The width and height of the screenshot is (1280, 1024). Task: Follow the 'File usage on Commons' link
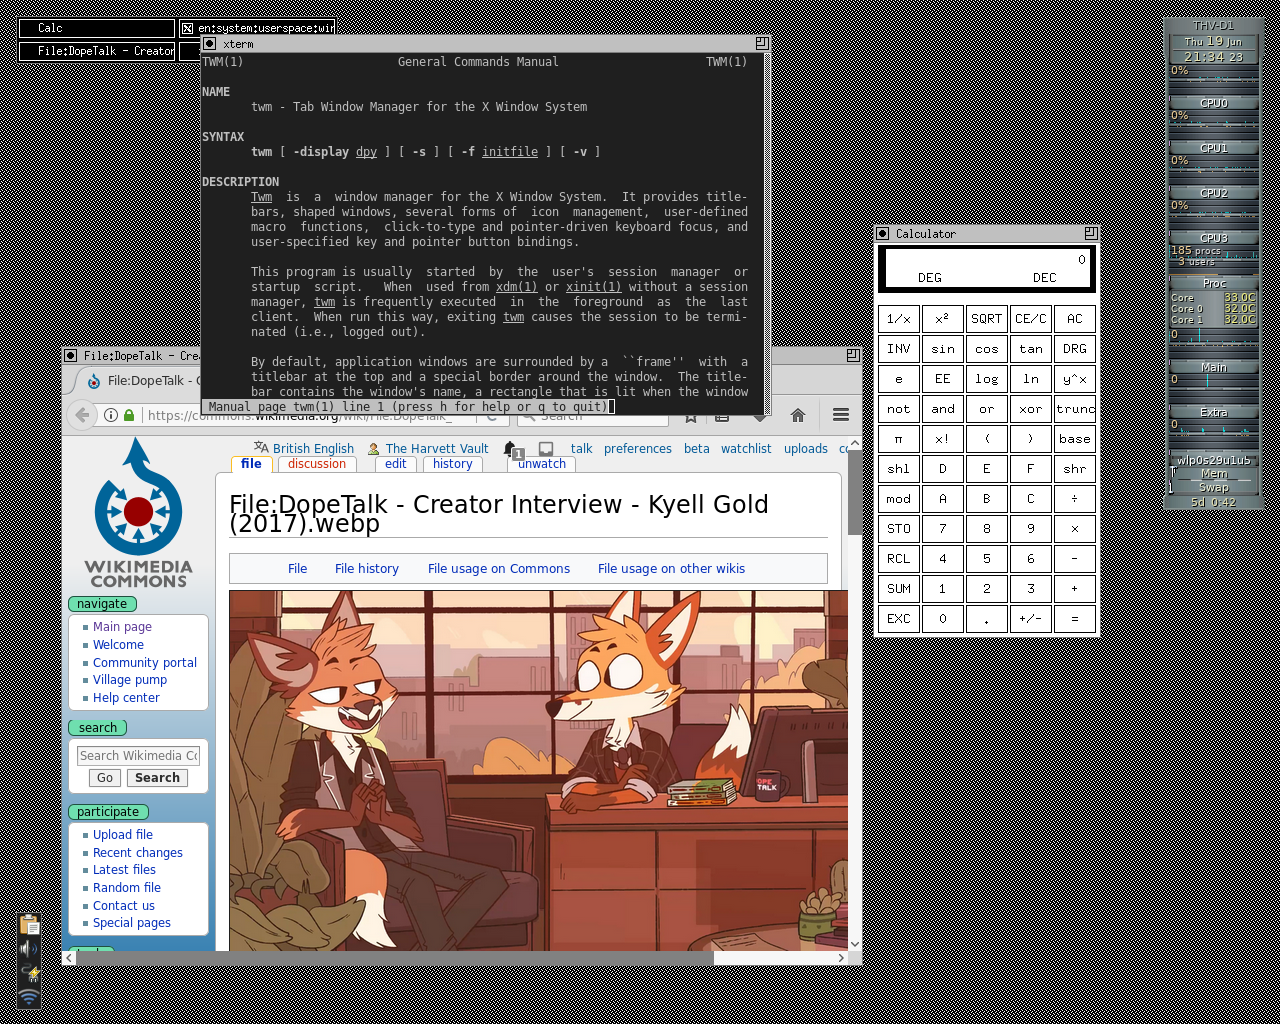coord(498,569)
